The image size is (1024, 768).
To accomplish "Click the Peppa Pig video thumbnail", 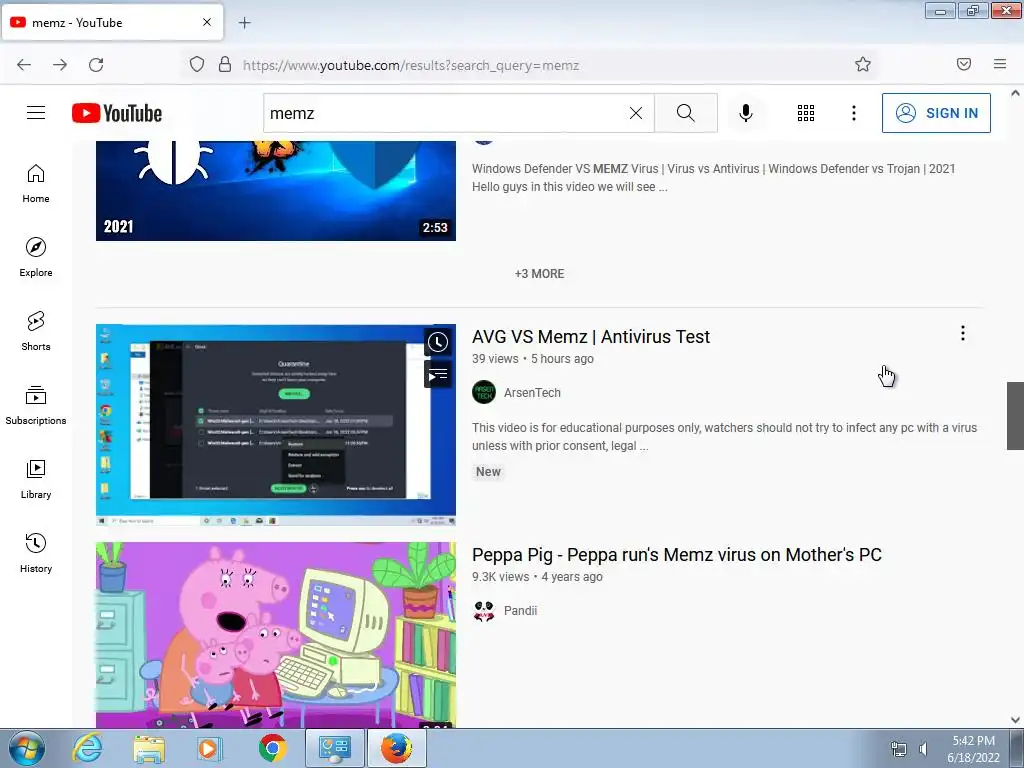I will 276,635.
